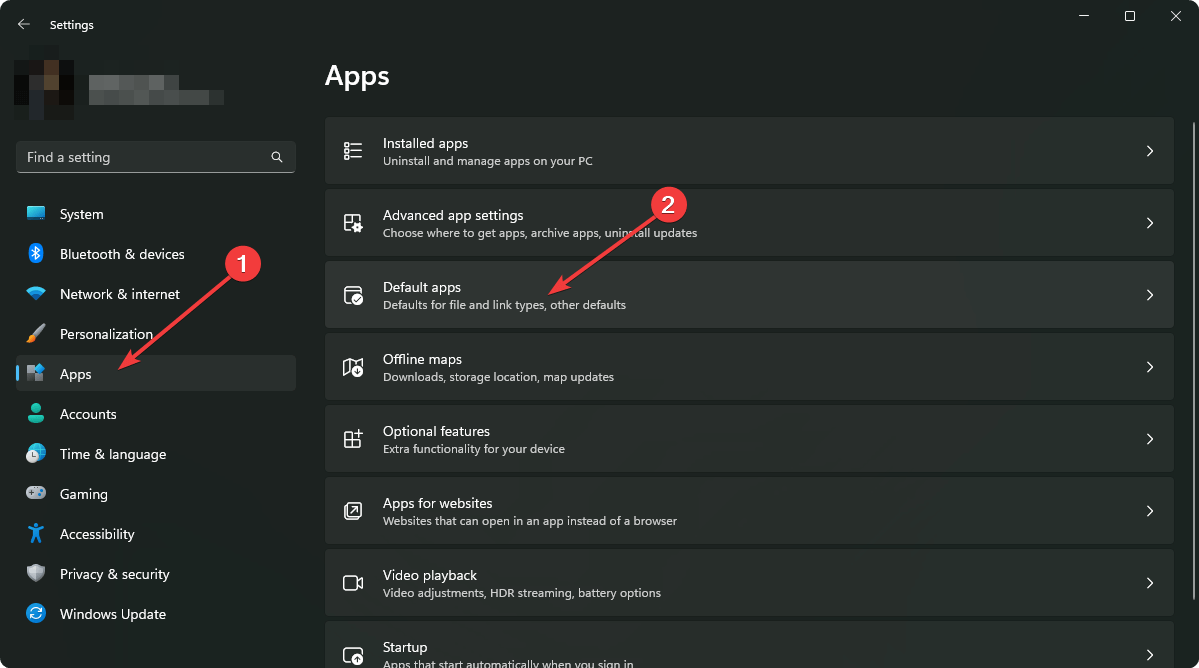Viewport: 1199px width, 668px height.
Task: Click the Optional features grid icon
Action: 353,439
